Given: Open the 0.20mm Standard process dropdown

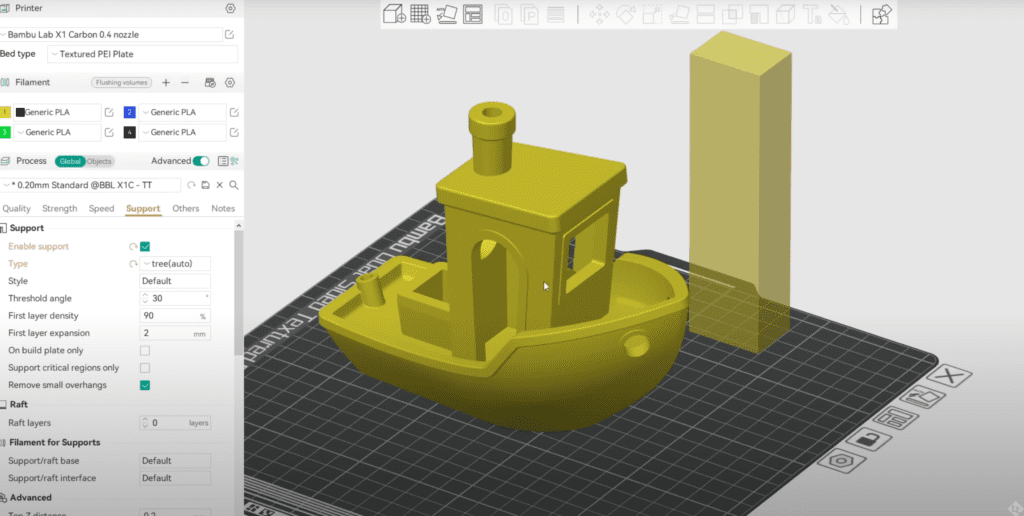Looking at the screenshot, I should (x=90, y=185).
